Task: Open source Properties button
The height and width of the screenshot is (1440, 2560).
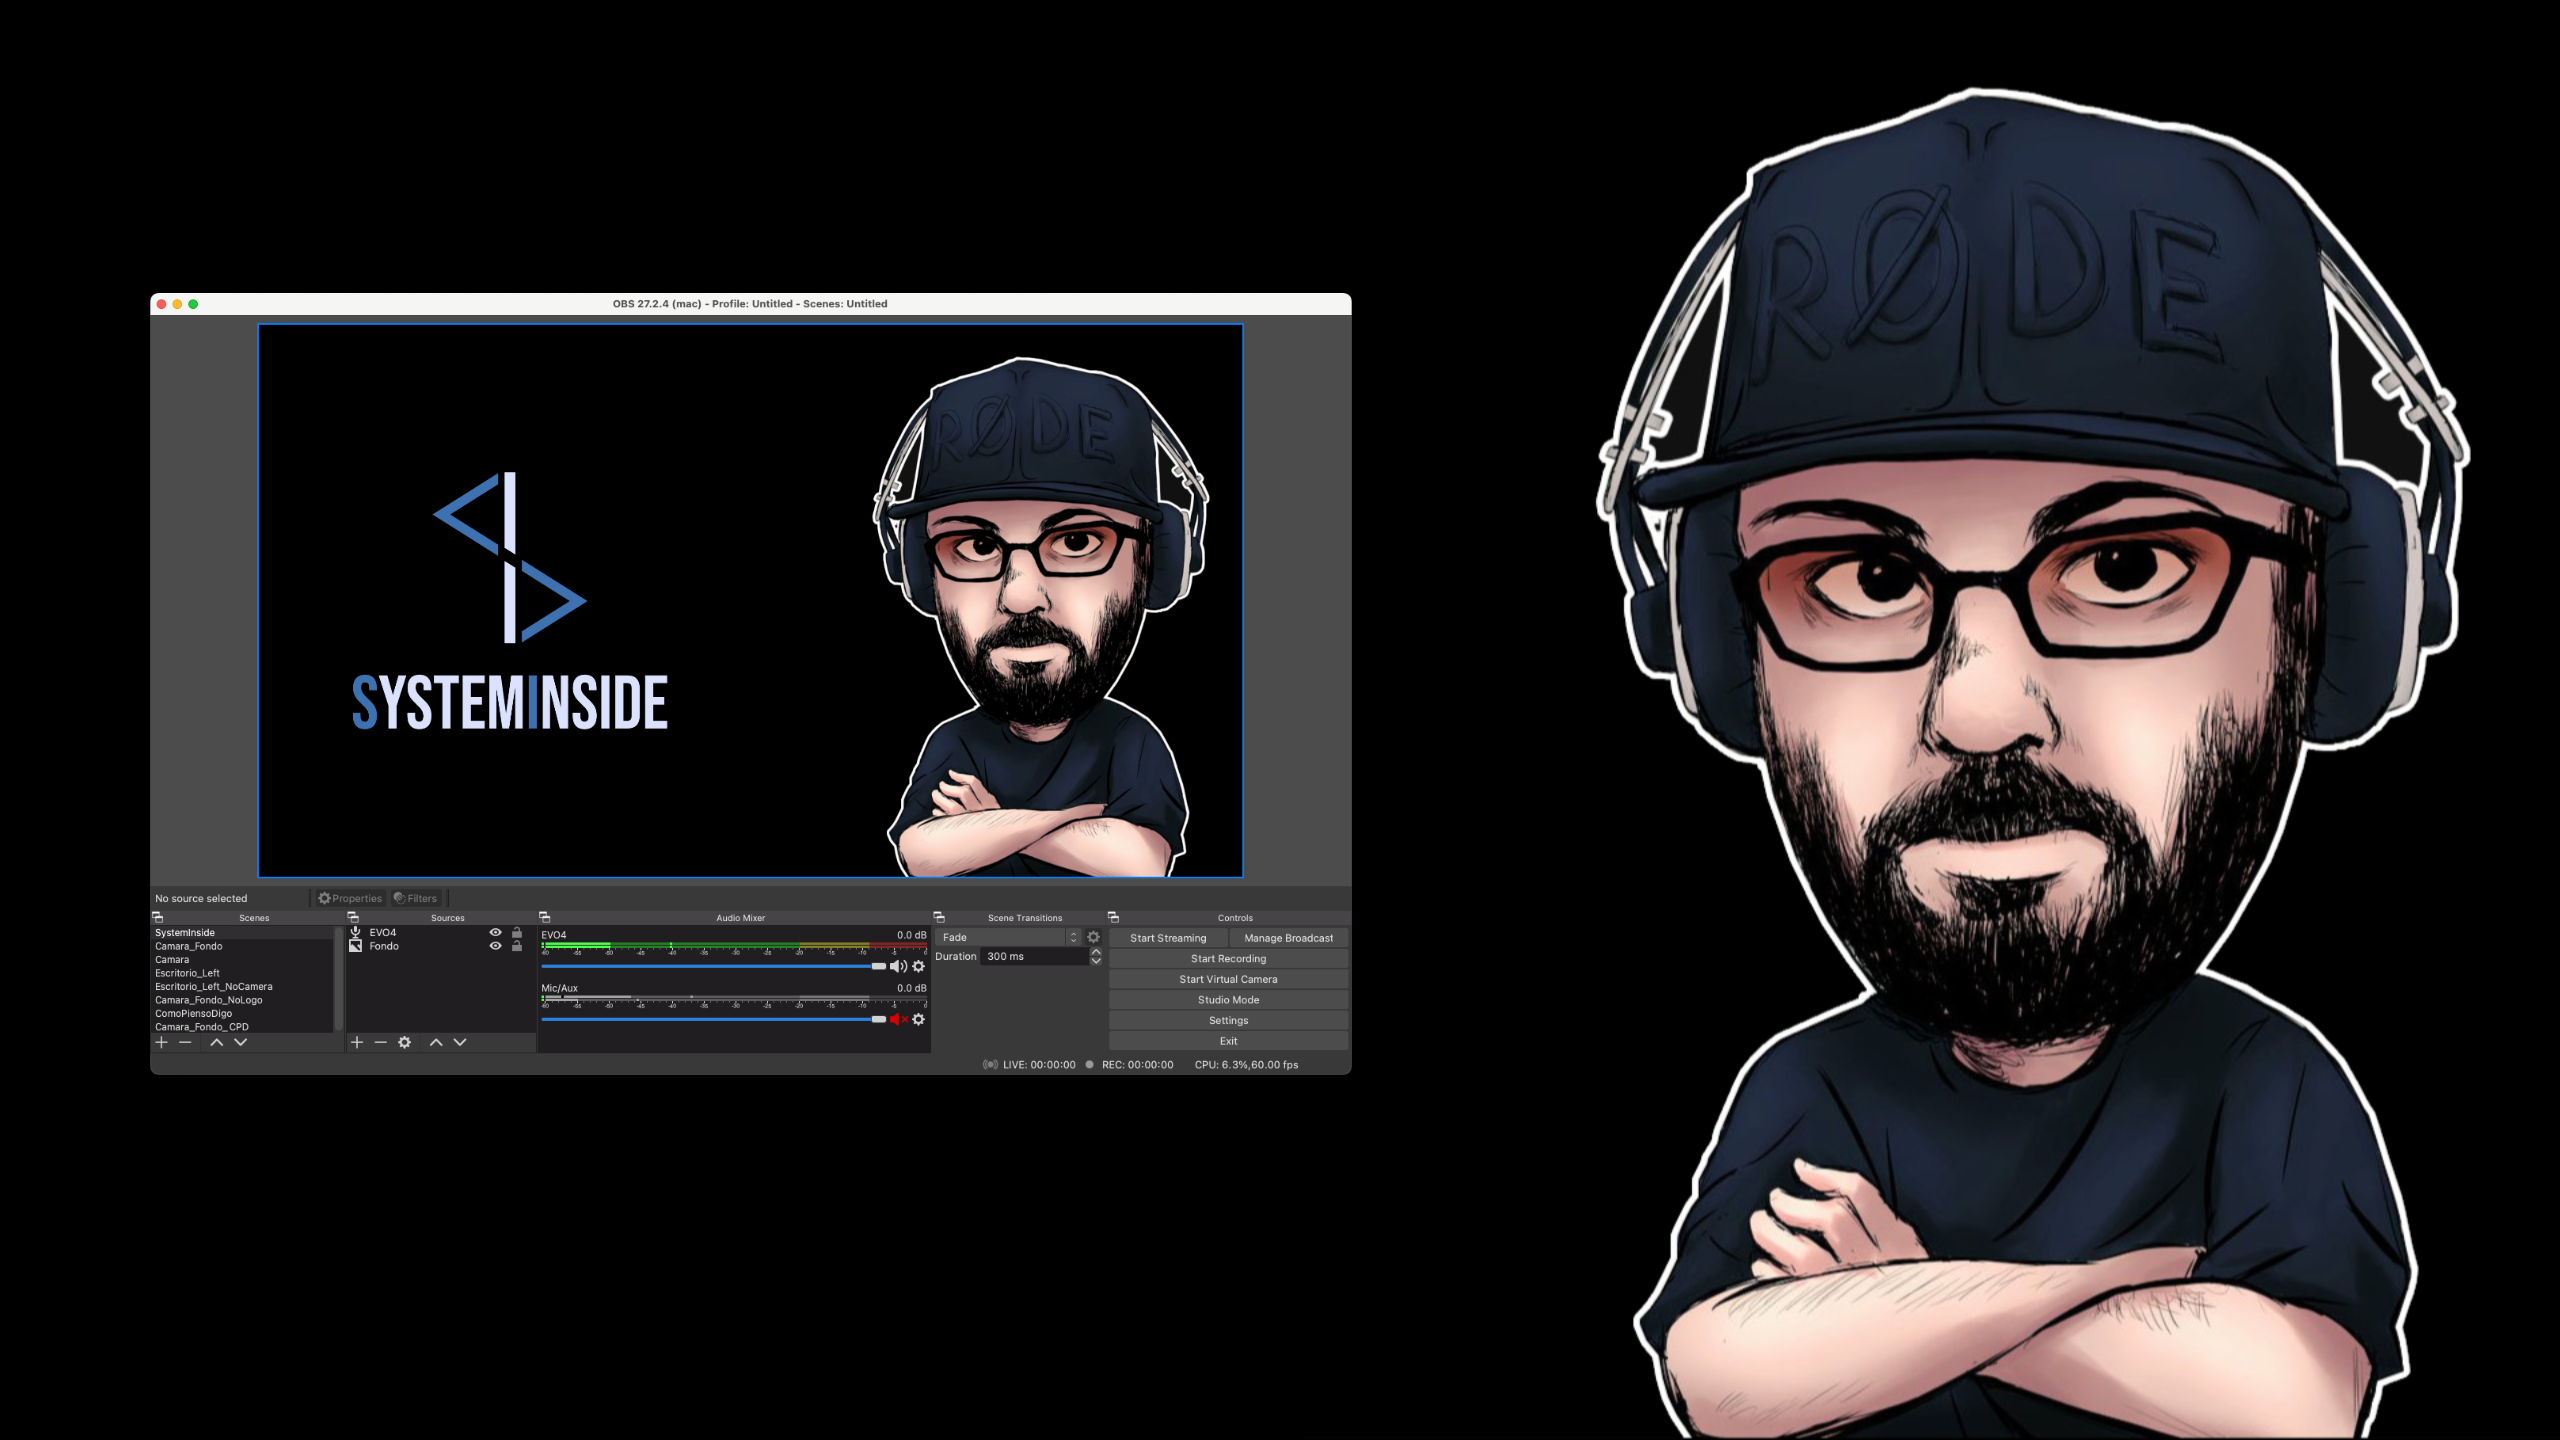Action: pyautogui.click(x=350, y=898)
